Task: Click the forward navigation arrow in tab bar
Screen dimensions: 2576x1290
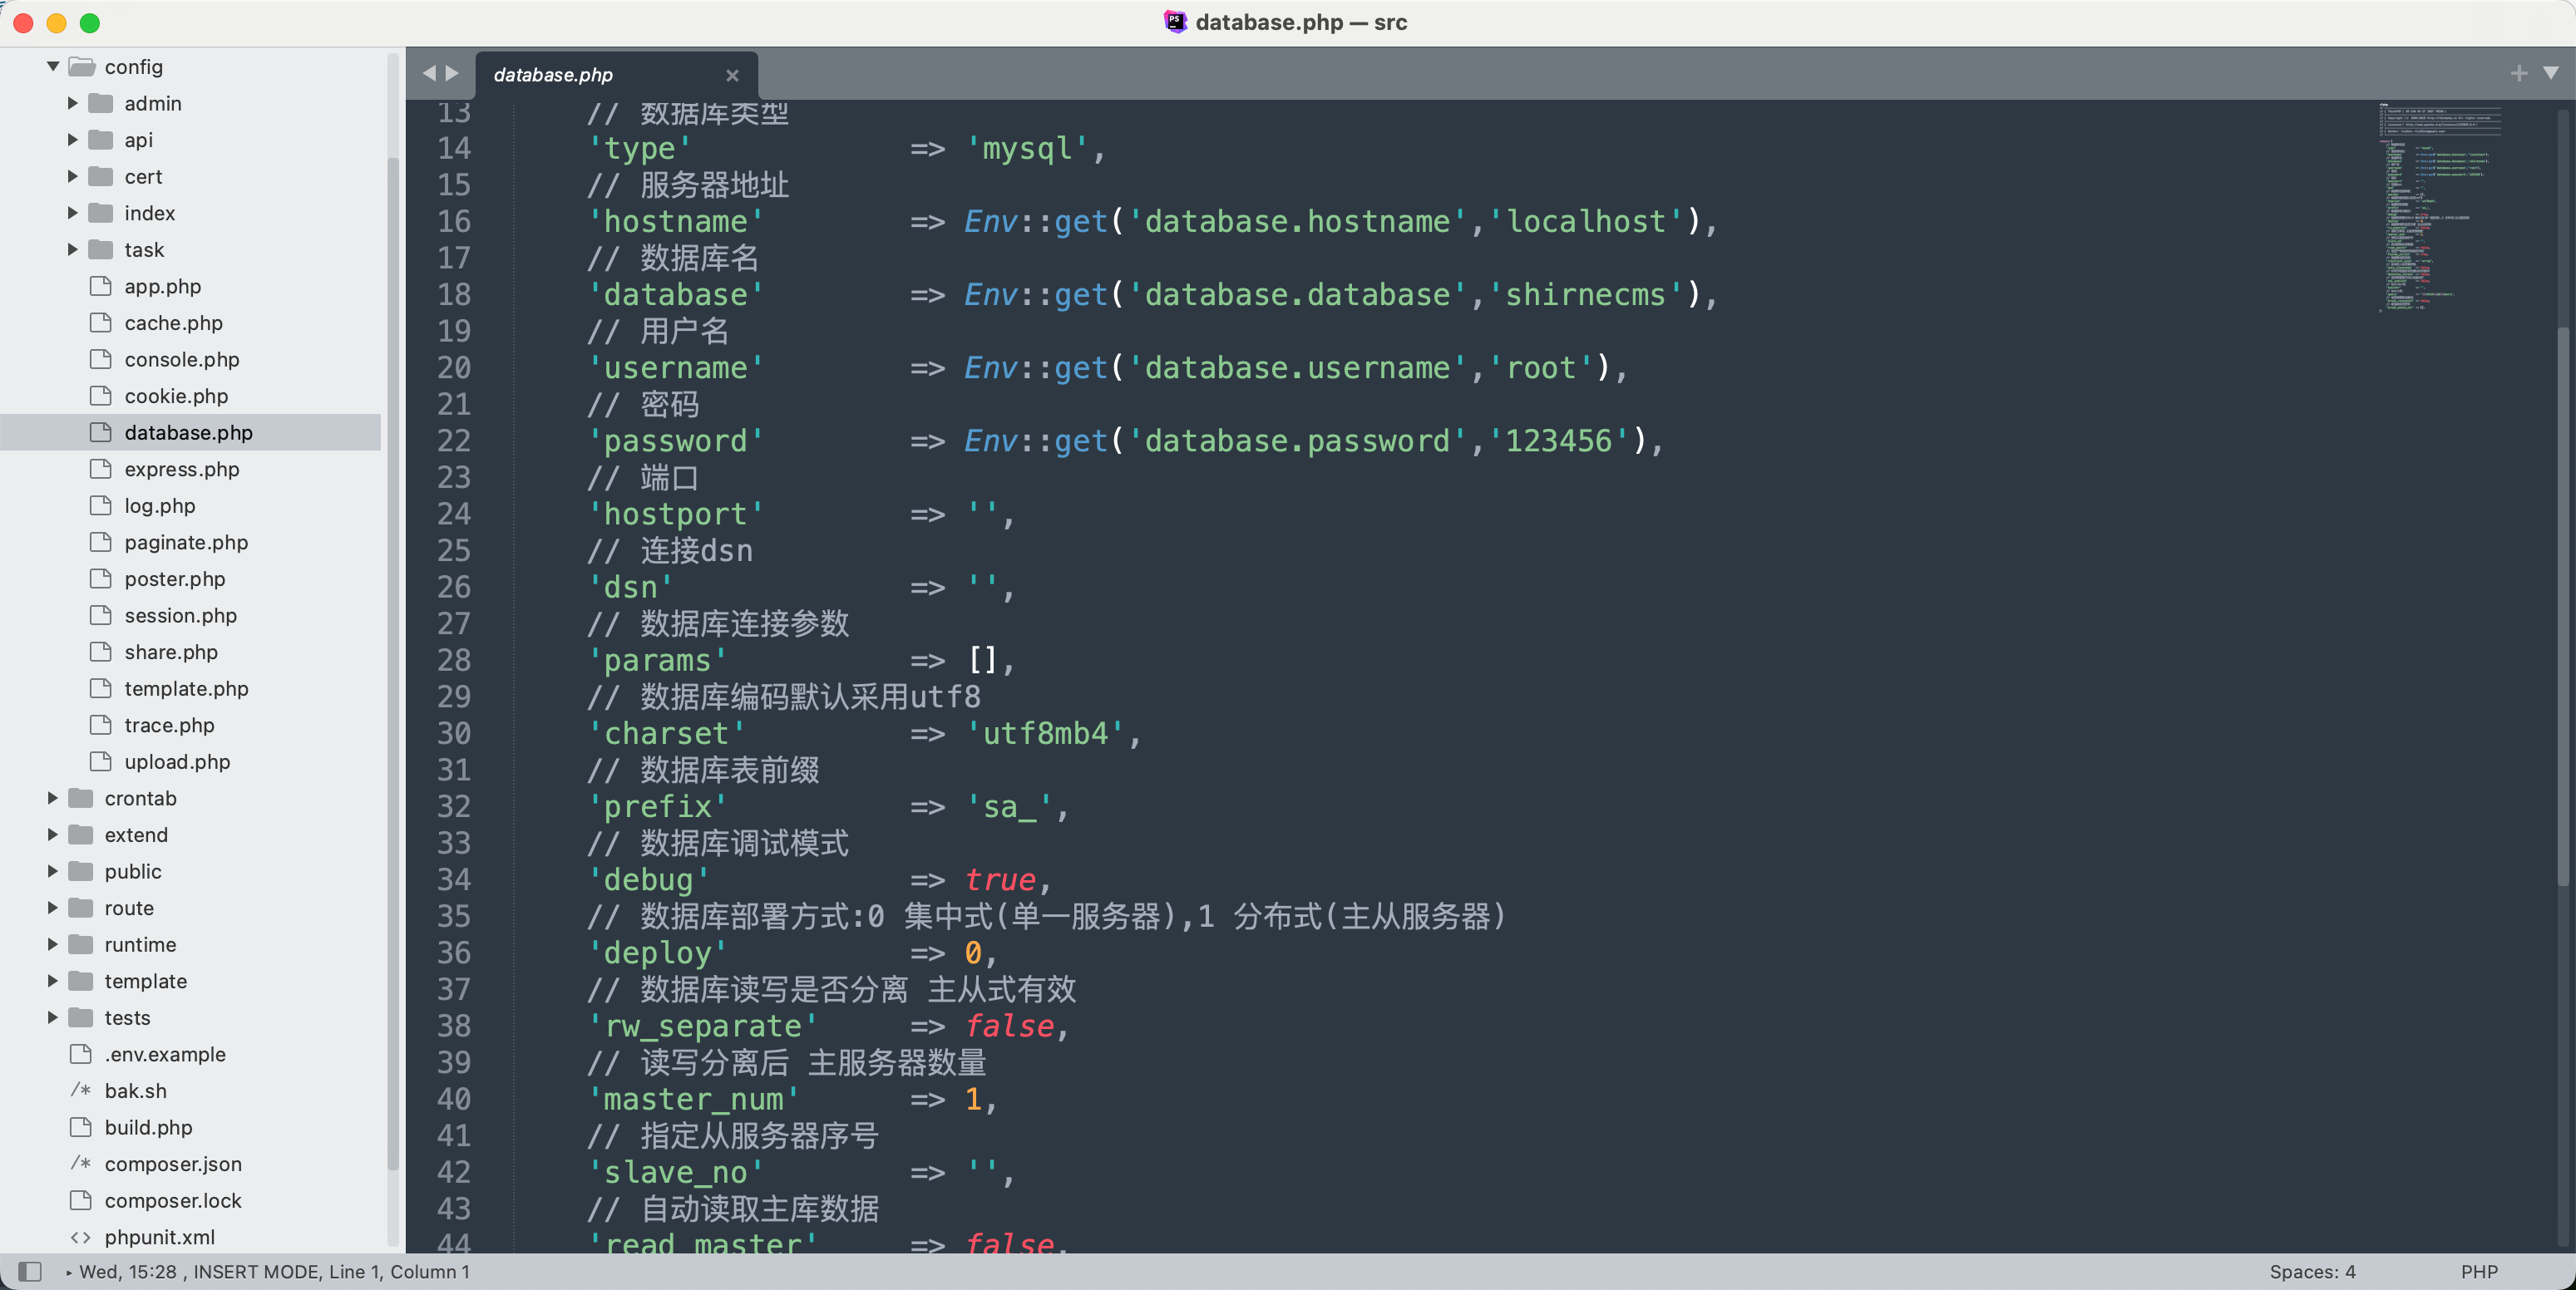Action: point(453,73)
